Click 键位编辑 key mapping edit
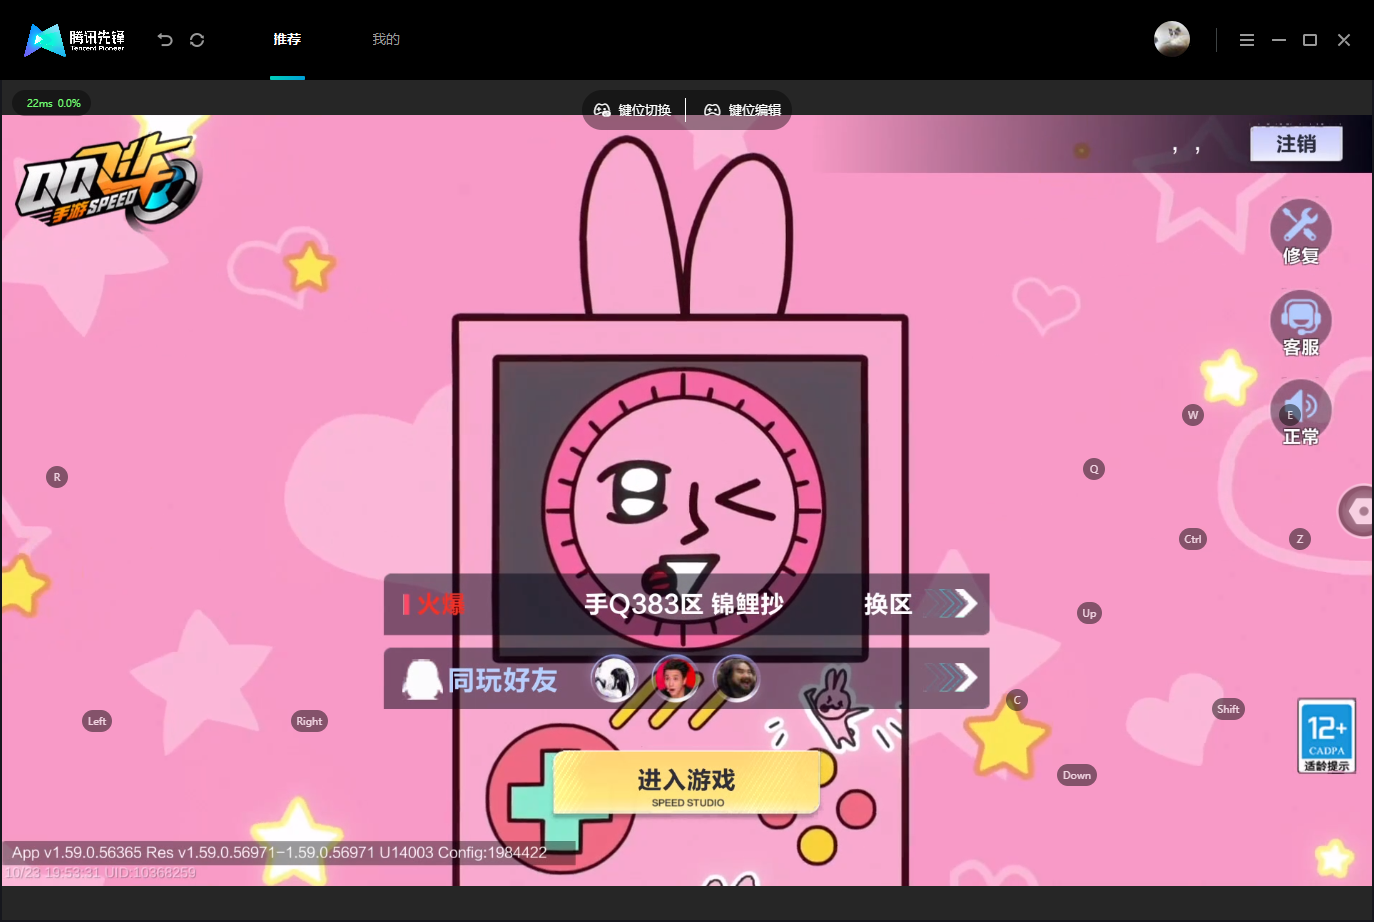This screenshot has width=1374, height=922. point(743,110)
